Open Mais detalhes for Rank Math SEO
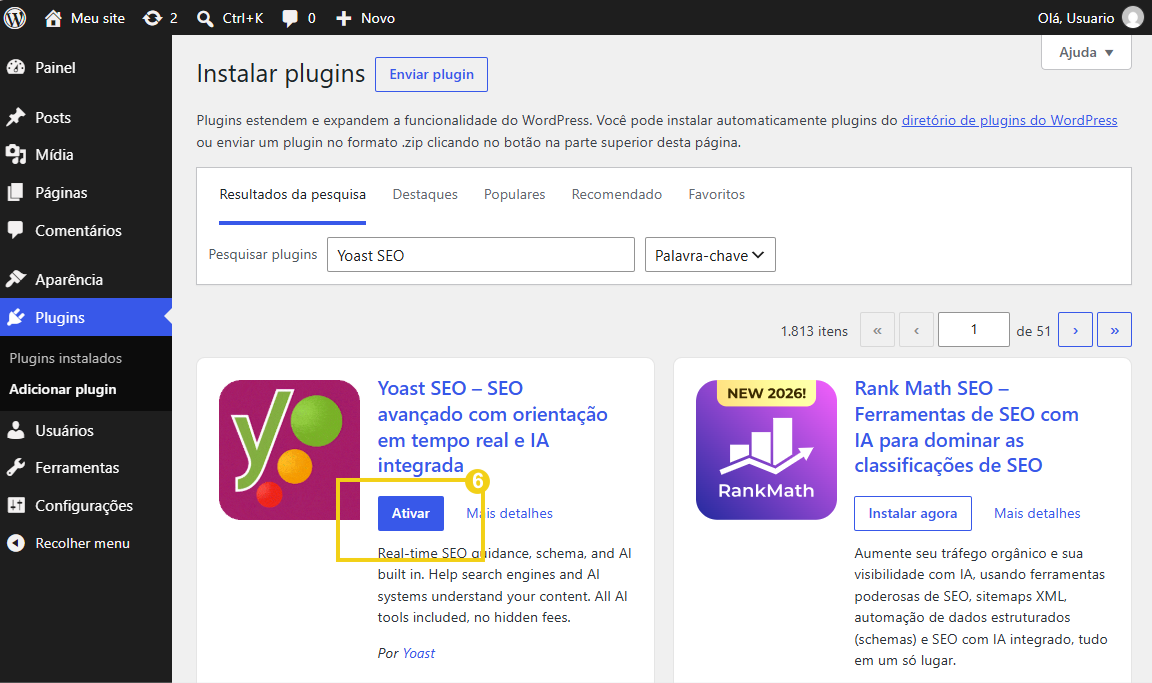Screen dimensions: 1152x683 tap(1037, 513)
